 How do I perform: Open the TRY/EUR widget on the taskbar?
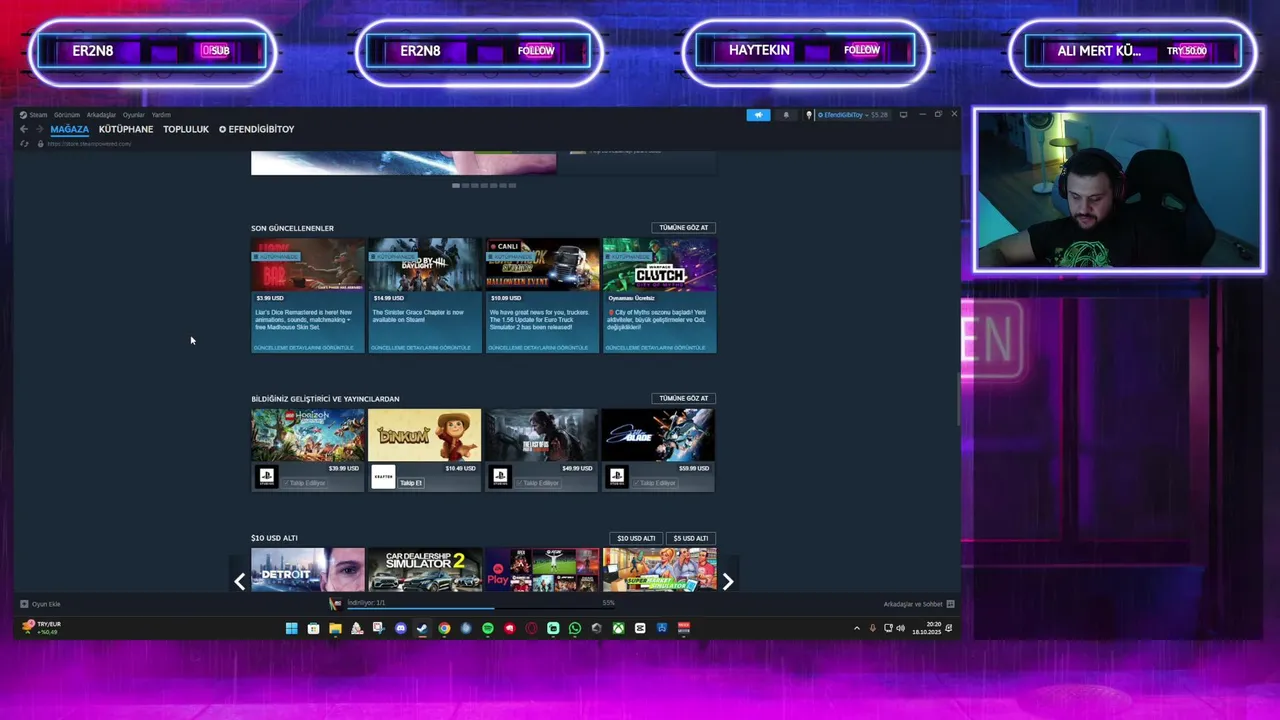pyautogui.click(x=41, y=627)
